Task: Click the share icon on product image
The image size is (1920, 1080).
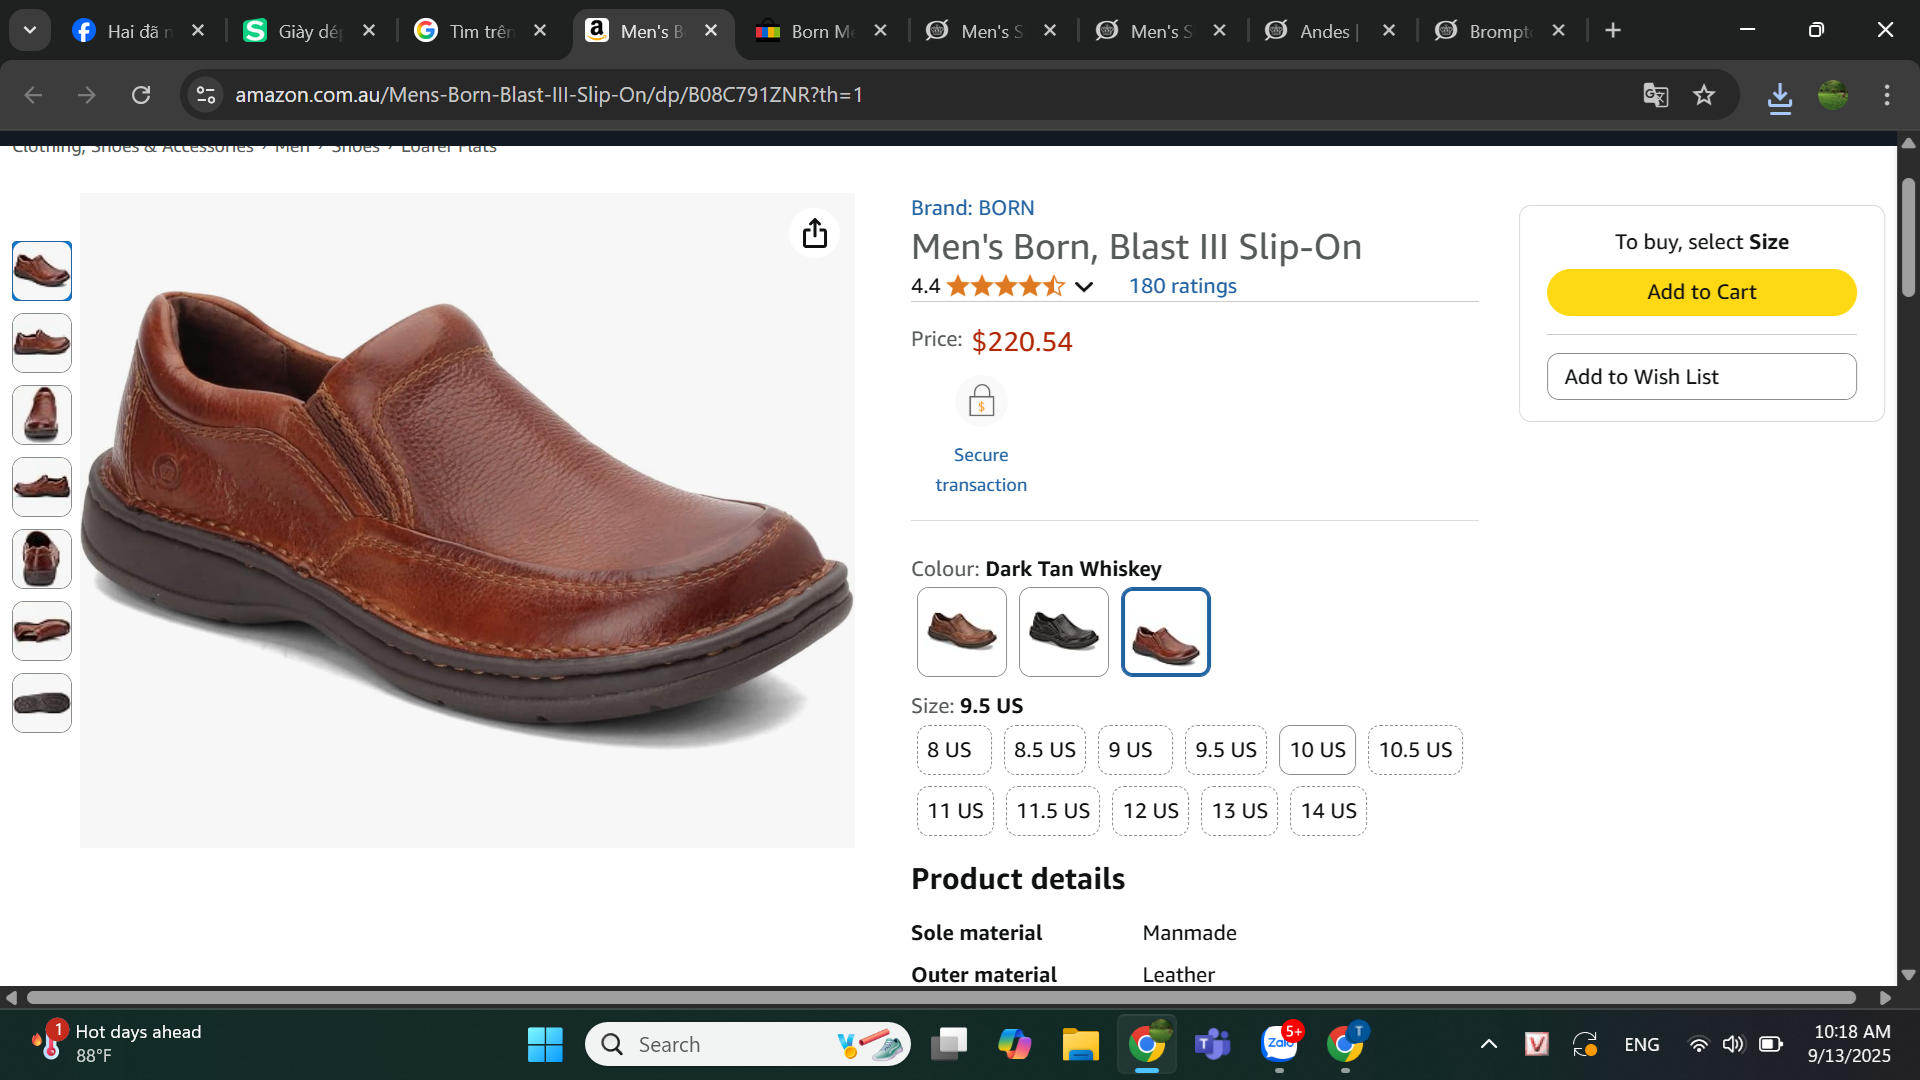Action: pos(815,233)
